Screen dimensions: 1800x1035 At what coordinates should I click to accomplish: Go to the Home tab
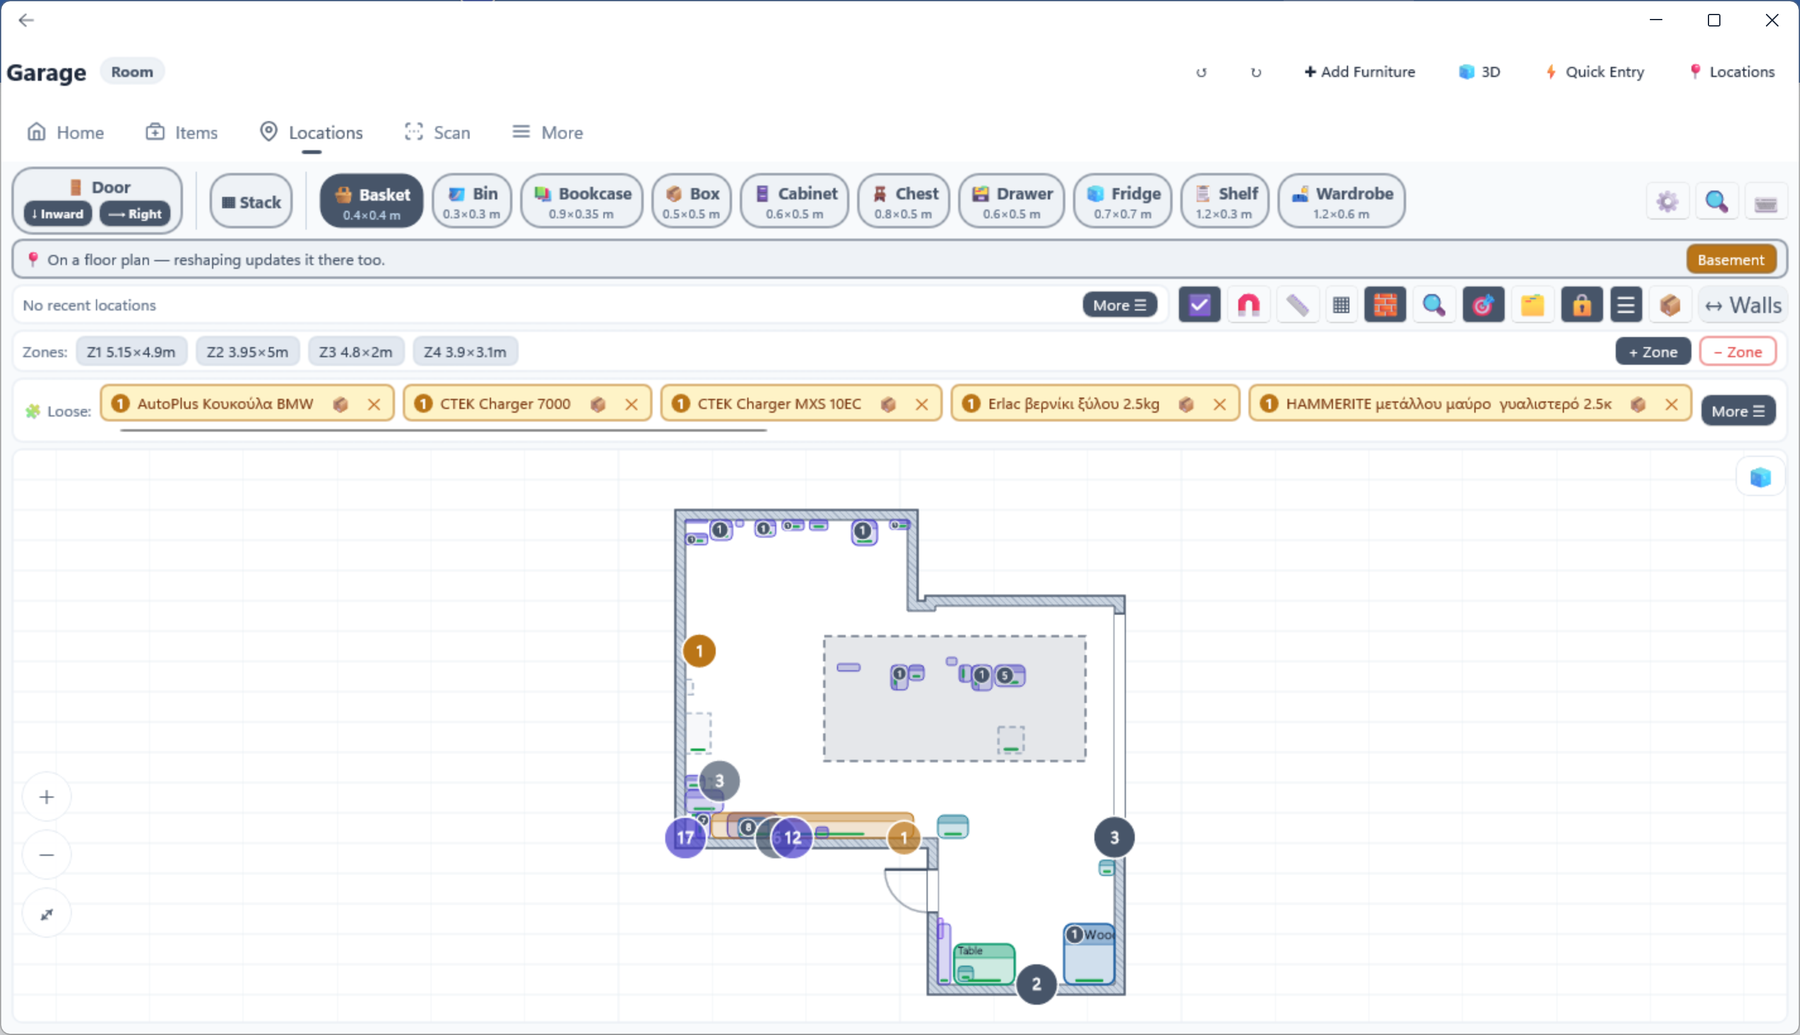point(66,132)
